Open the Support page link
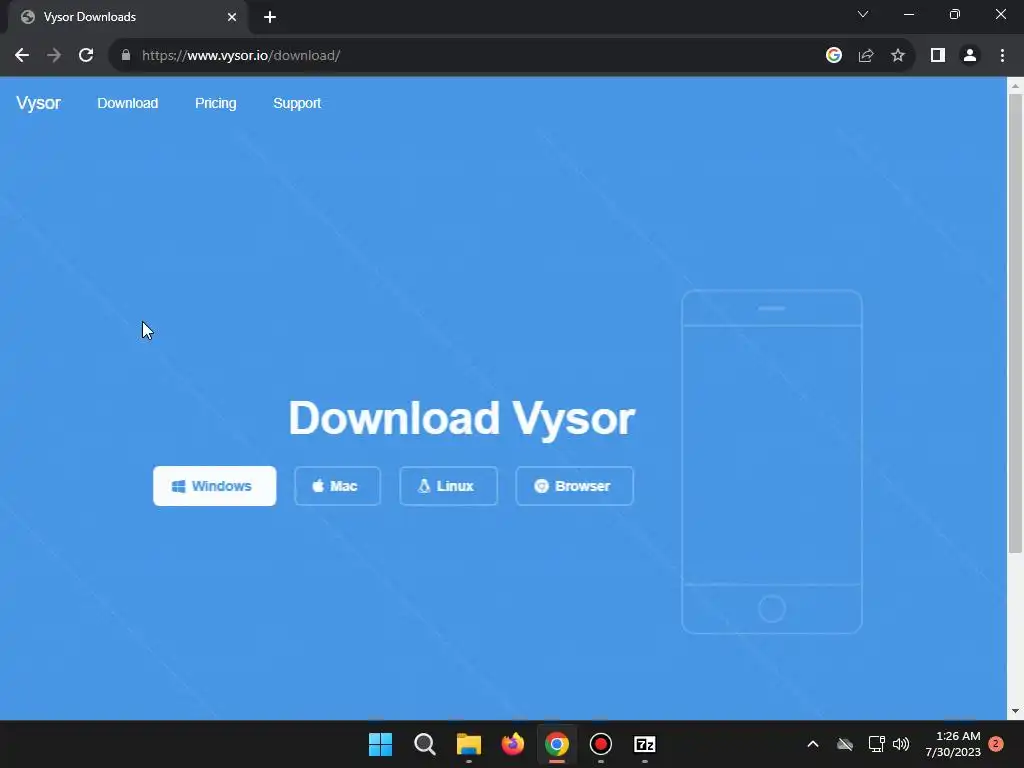 pos(297,103)
